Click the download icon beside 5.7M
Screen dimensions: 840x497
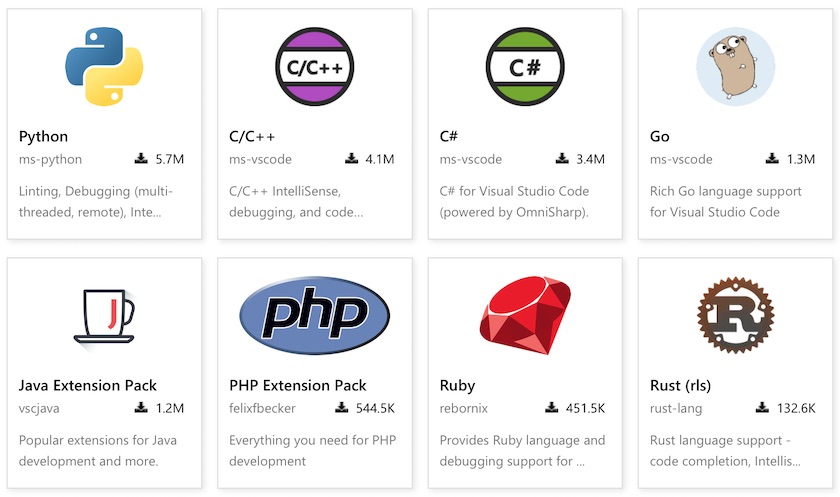(x=141, y=159)
